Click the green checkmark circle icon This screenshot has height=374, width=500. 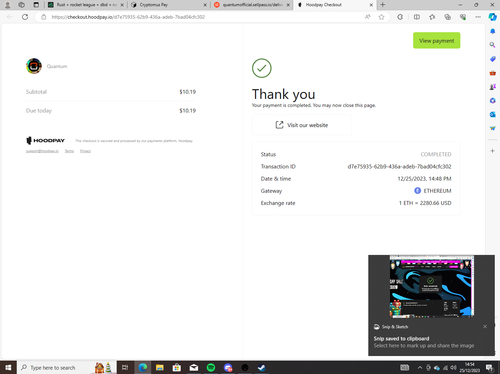(x=262, y=68)
